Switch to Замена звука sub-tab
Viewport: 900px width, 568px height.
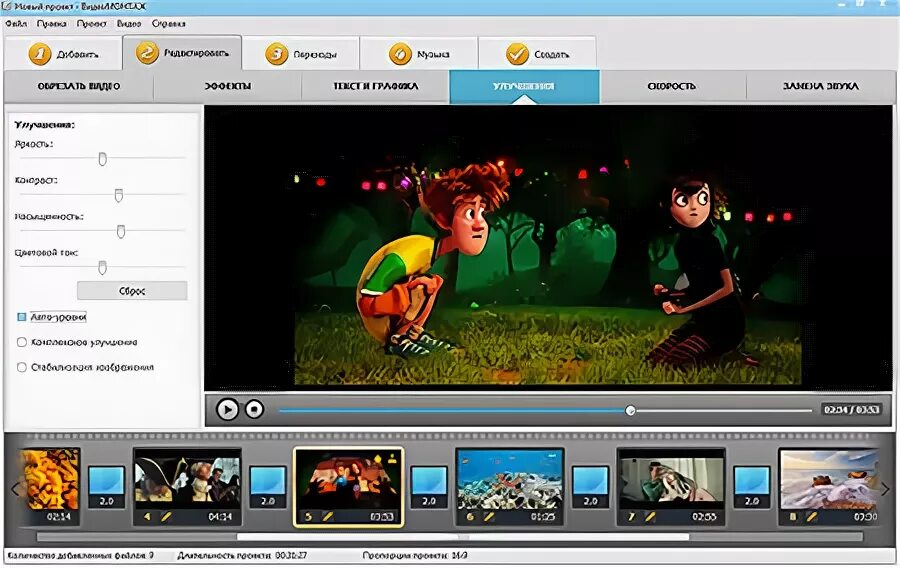[821, 86]
